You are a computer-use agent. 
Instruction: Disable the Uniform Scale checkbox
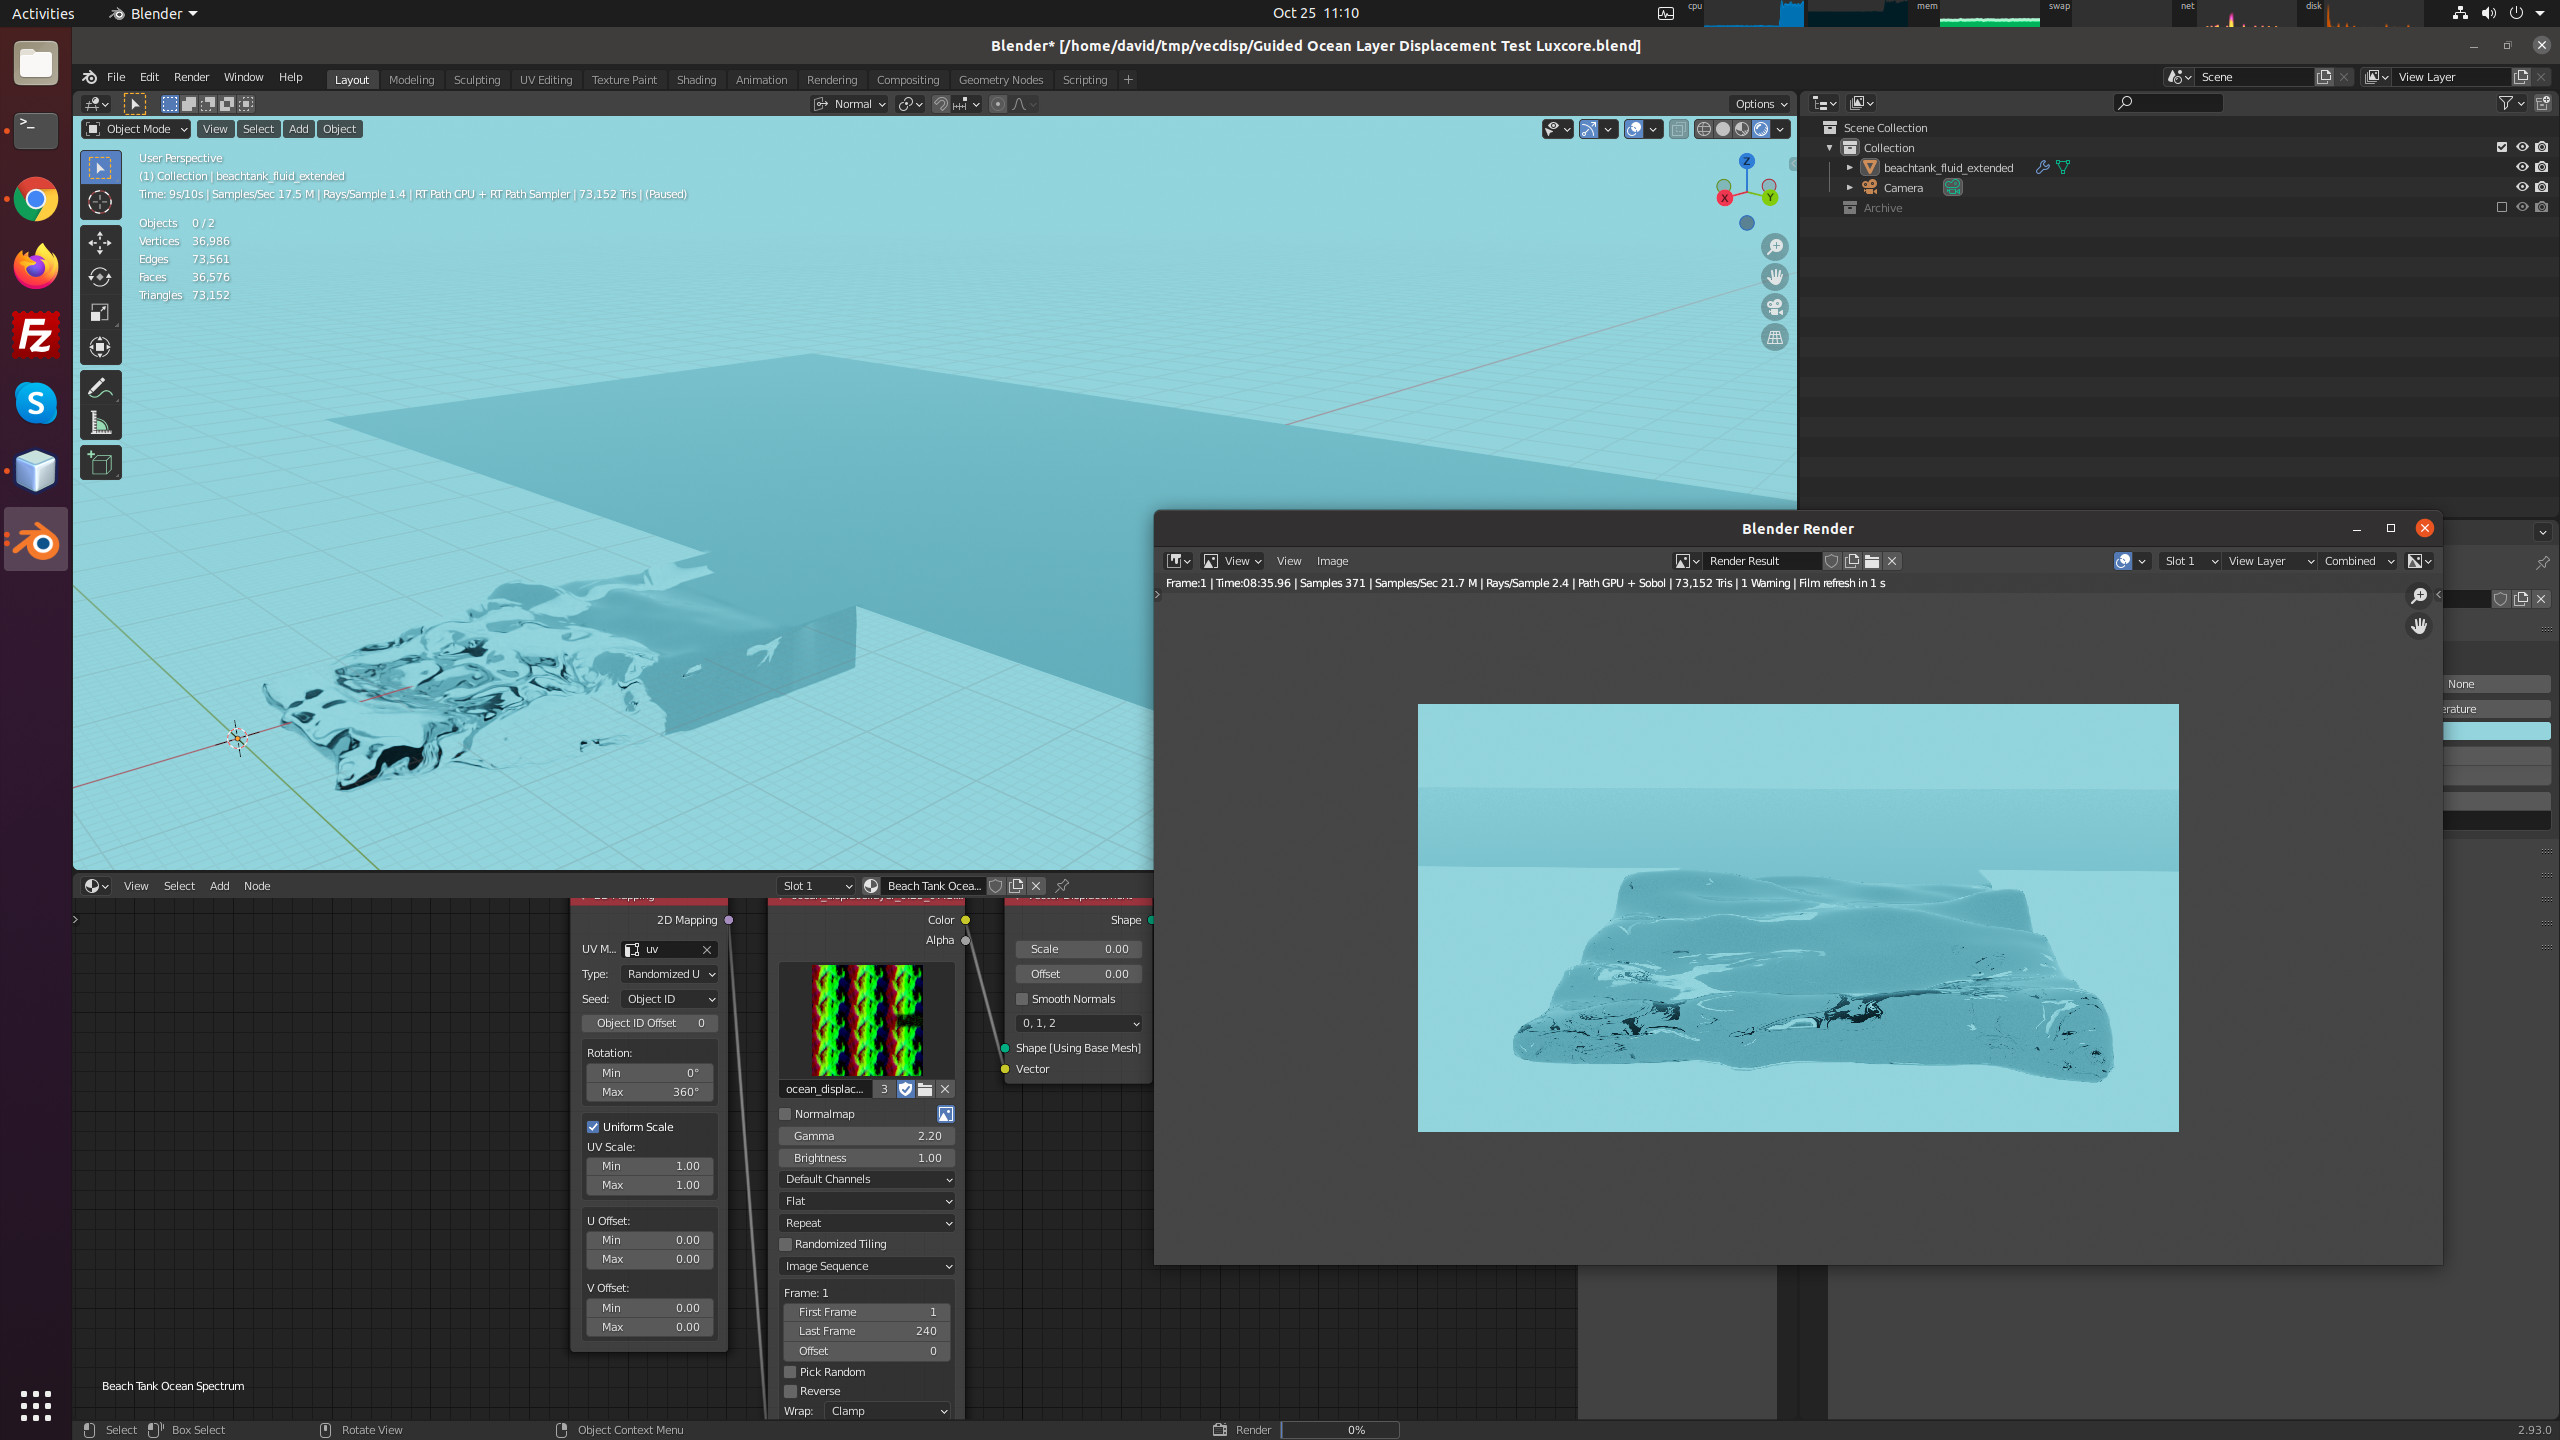pos(593,1127)
